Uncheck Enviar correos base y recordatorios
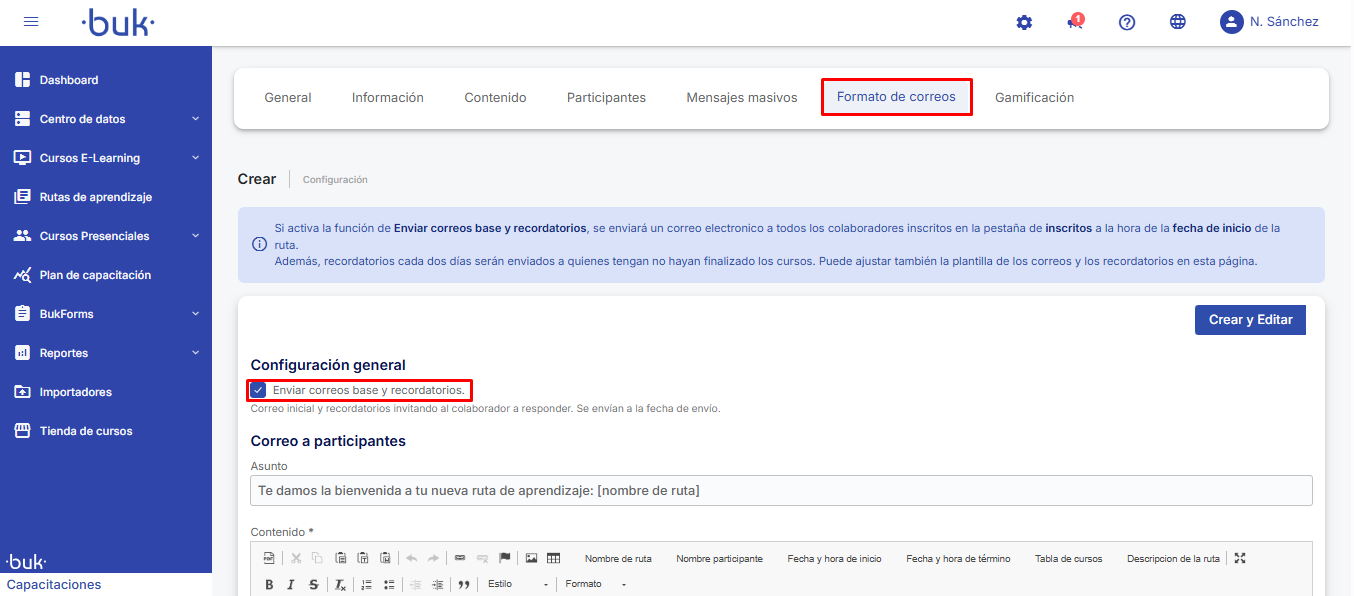 [x=259, y=390]
